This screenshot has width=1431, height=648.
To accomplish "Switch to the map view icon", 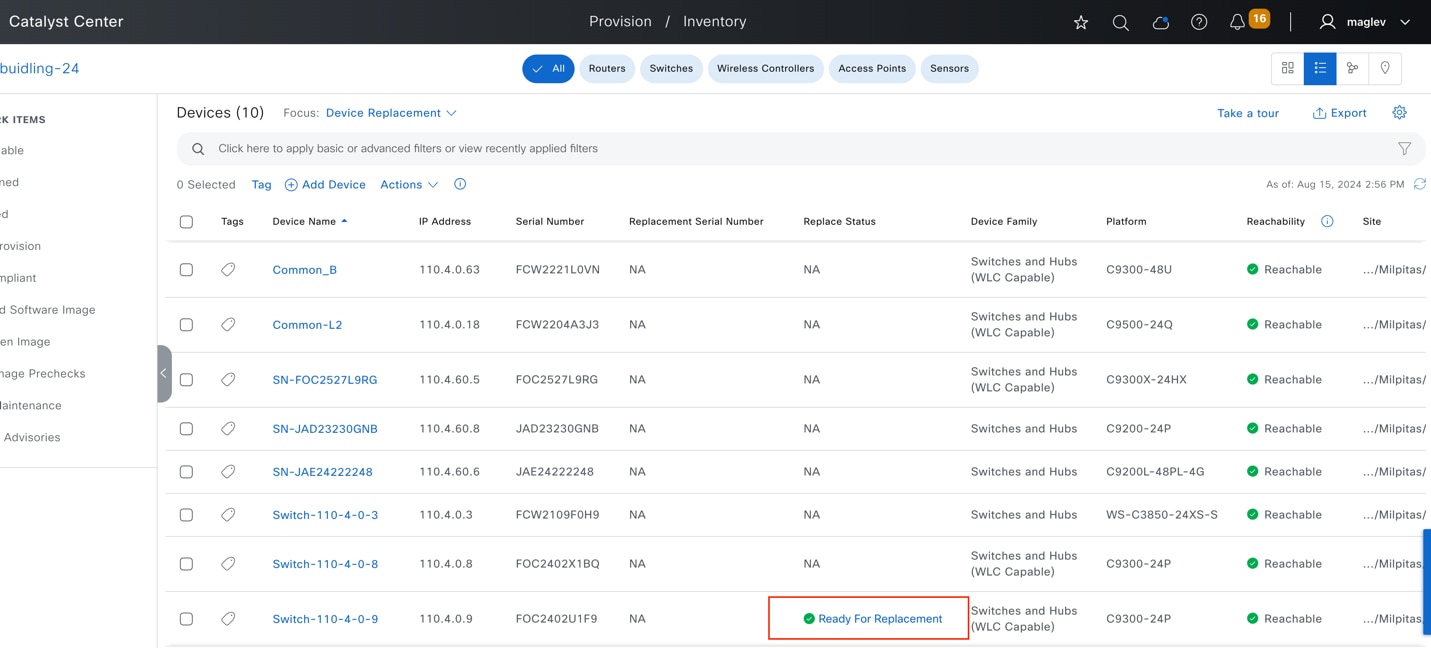I will point(1385,68).
